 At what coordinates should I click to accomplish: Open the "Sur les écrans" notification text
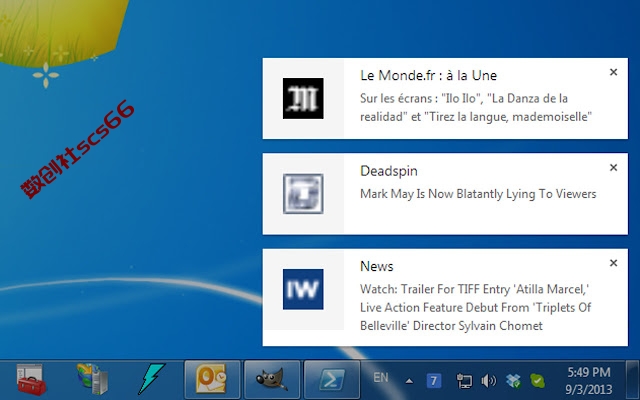click(x=476, y=107)
